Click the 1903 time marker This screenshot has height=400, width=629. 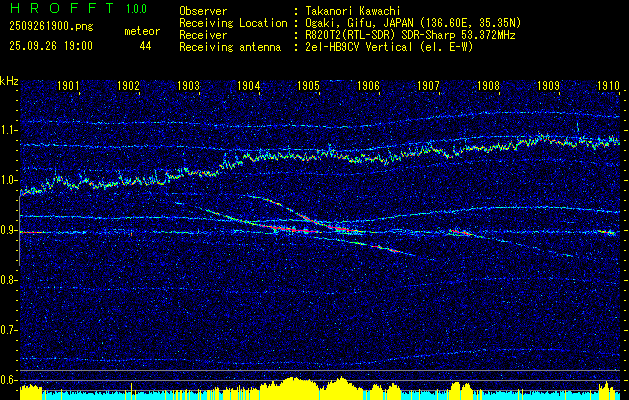[x=188, y=85]
